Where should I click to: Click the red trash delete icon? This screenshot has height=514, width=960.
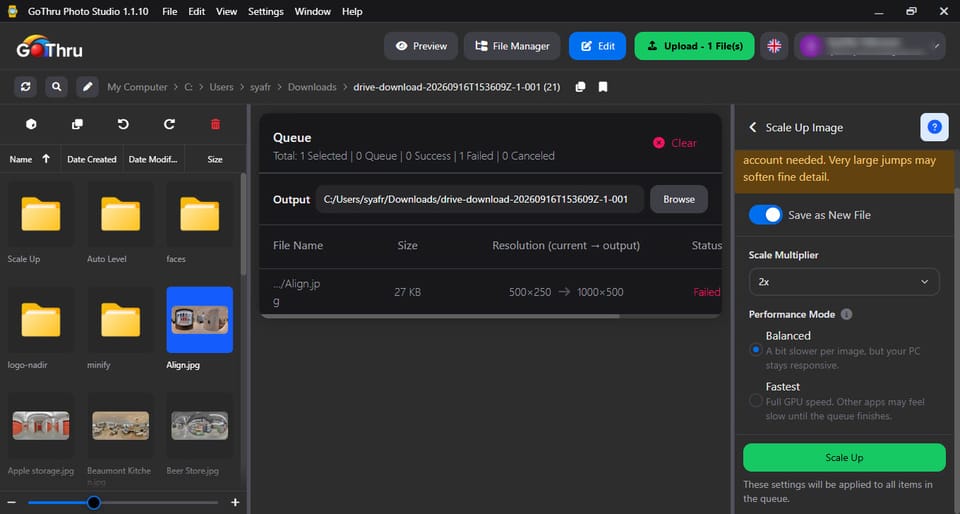coord(216,124)
